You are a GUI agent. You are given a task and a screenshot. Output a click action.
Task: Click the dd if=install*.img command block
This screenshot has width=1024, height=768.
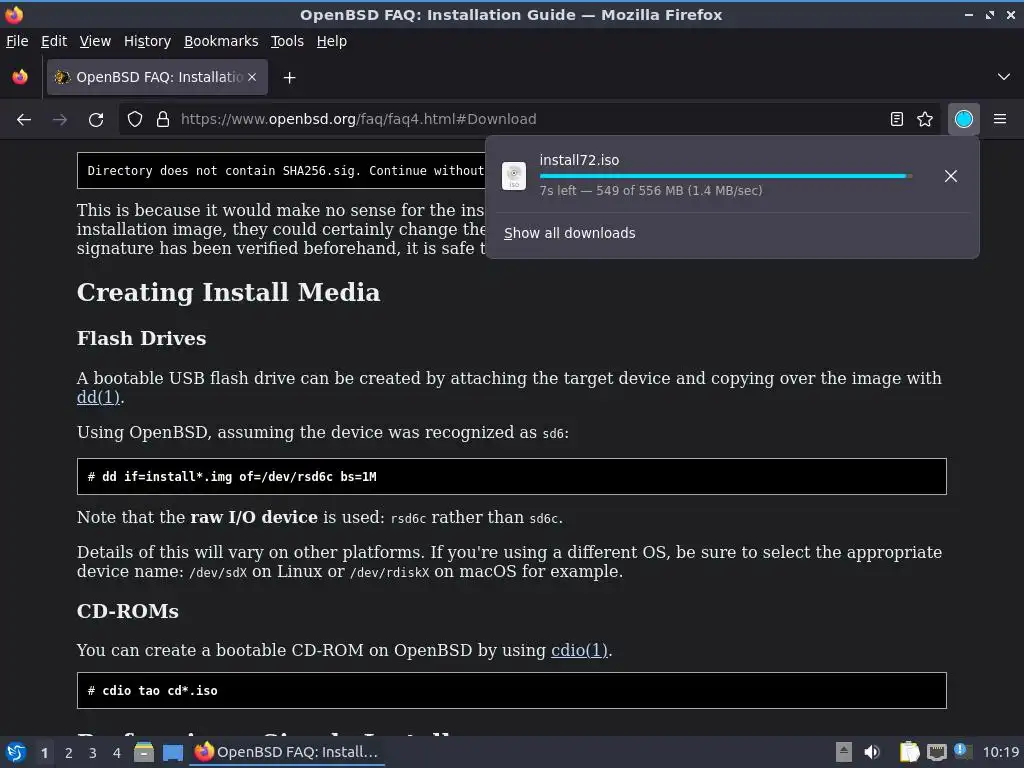511,477
